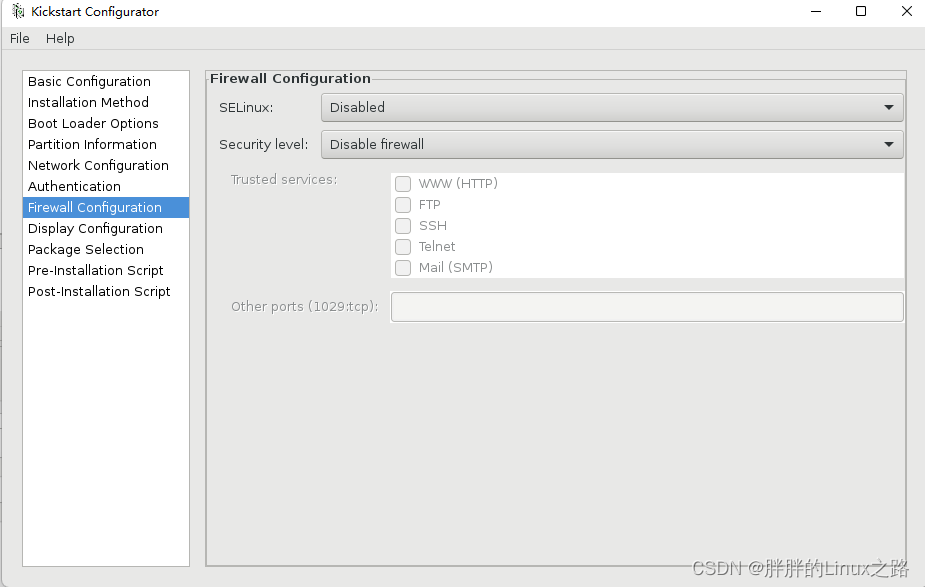Open the Help menu
The width and height of the screenshot is (925, 587).
[x=60, y=38]
